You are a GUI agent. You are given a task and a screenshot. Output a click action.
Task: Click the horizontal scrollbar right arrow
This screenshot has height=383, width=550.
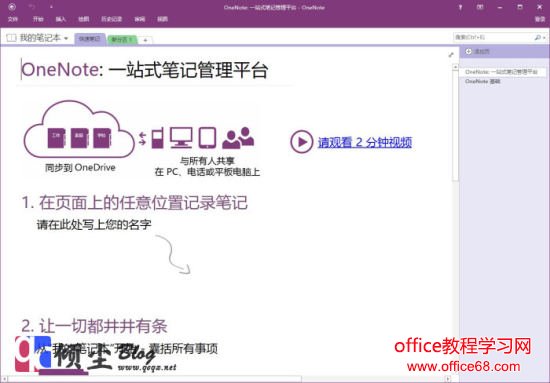coord(449,379)
